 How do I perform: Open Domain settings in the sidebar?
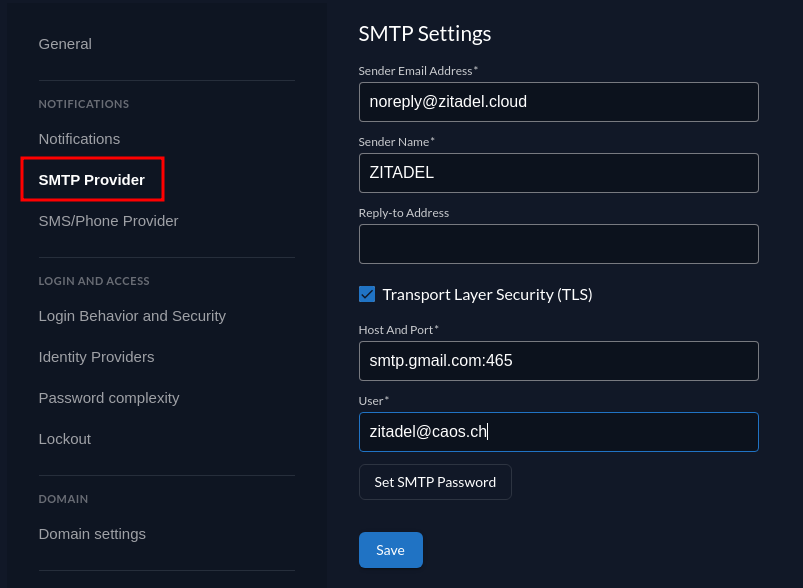tap(92, 534)
